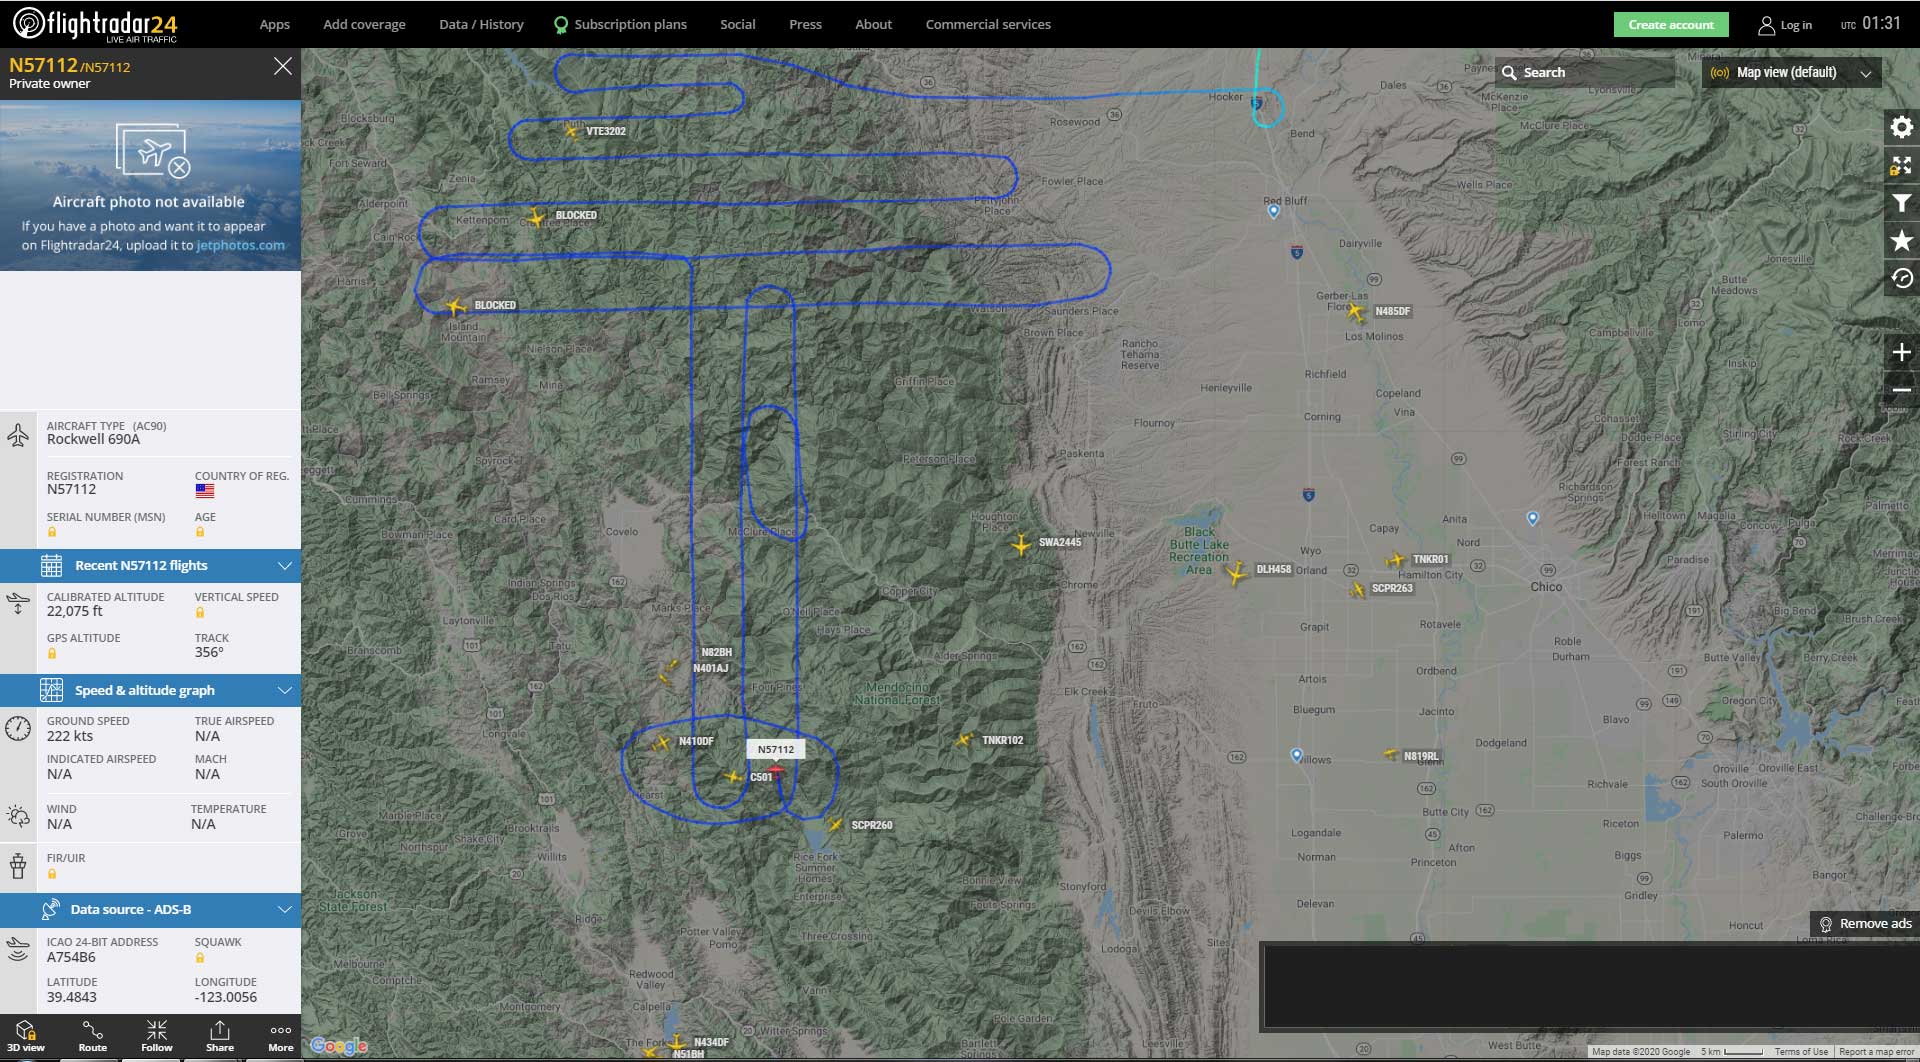Screen dimensions: 1920x1062
Task: Open the More options menu
Action: pos(280,1036)
